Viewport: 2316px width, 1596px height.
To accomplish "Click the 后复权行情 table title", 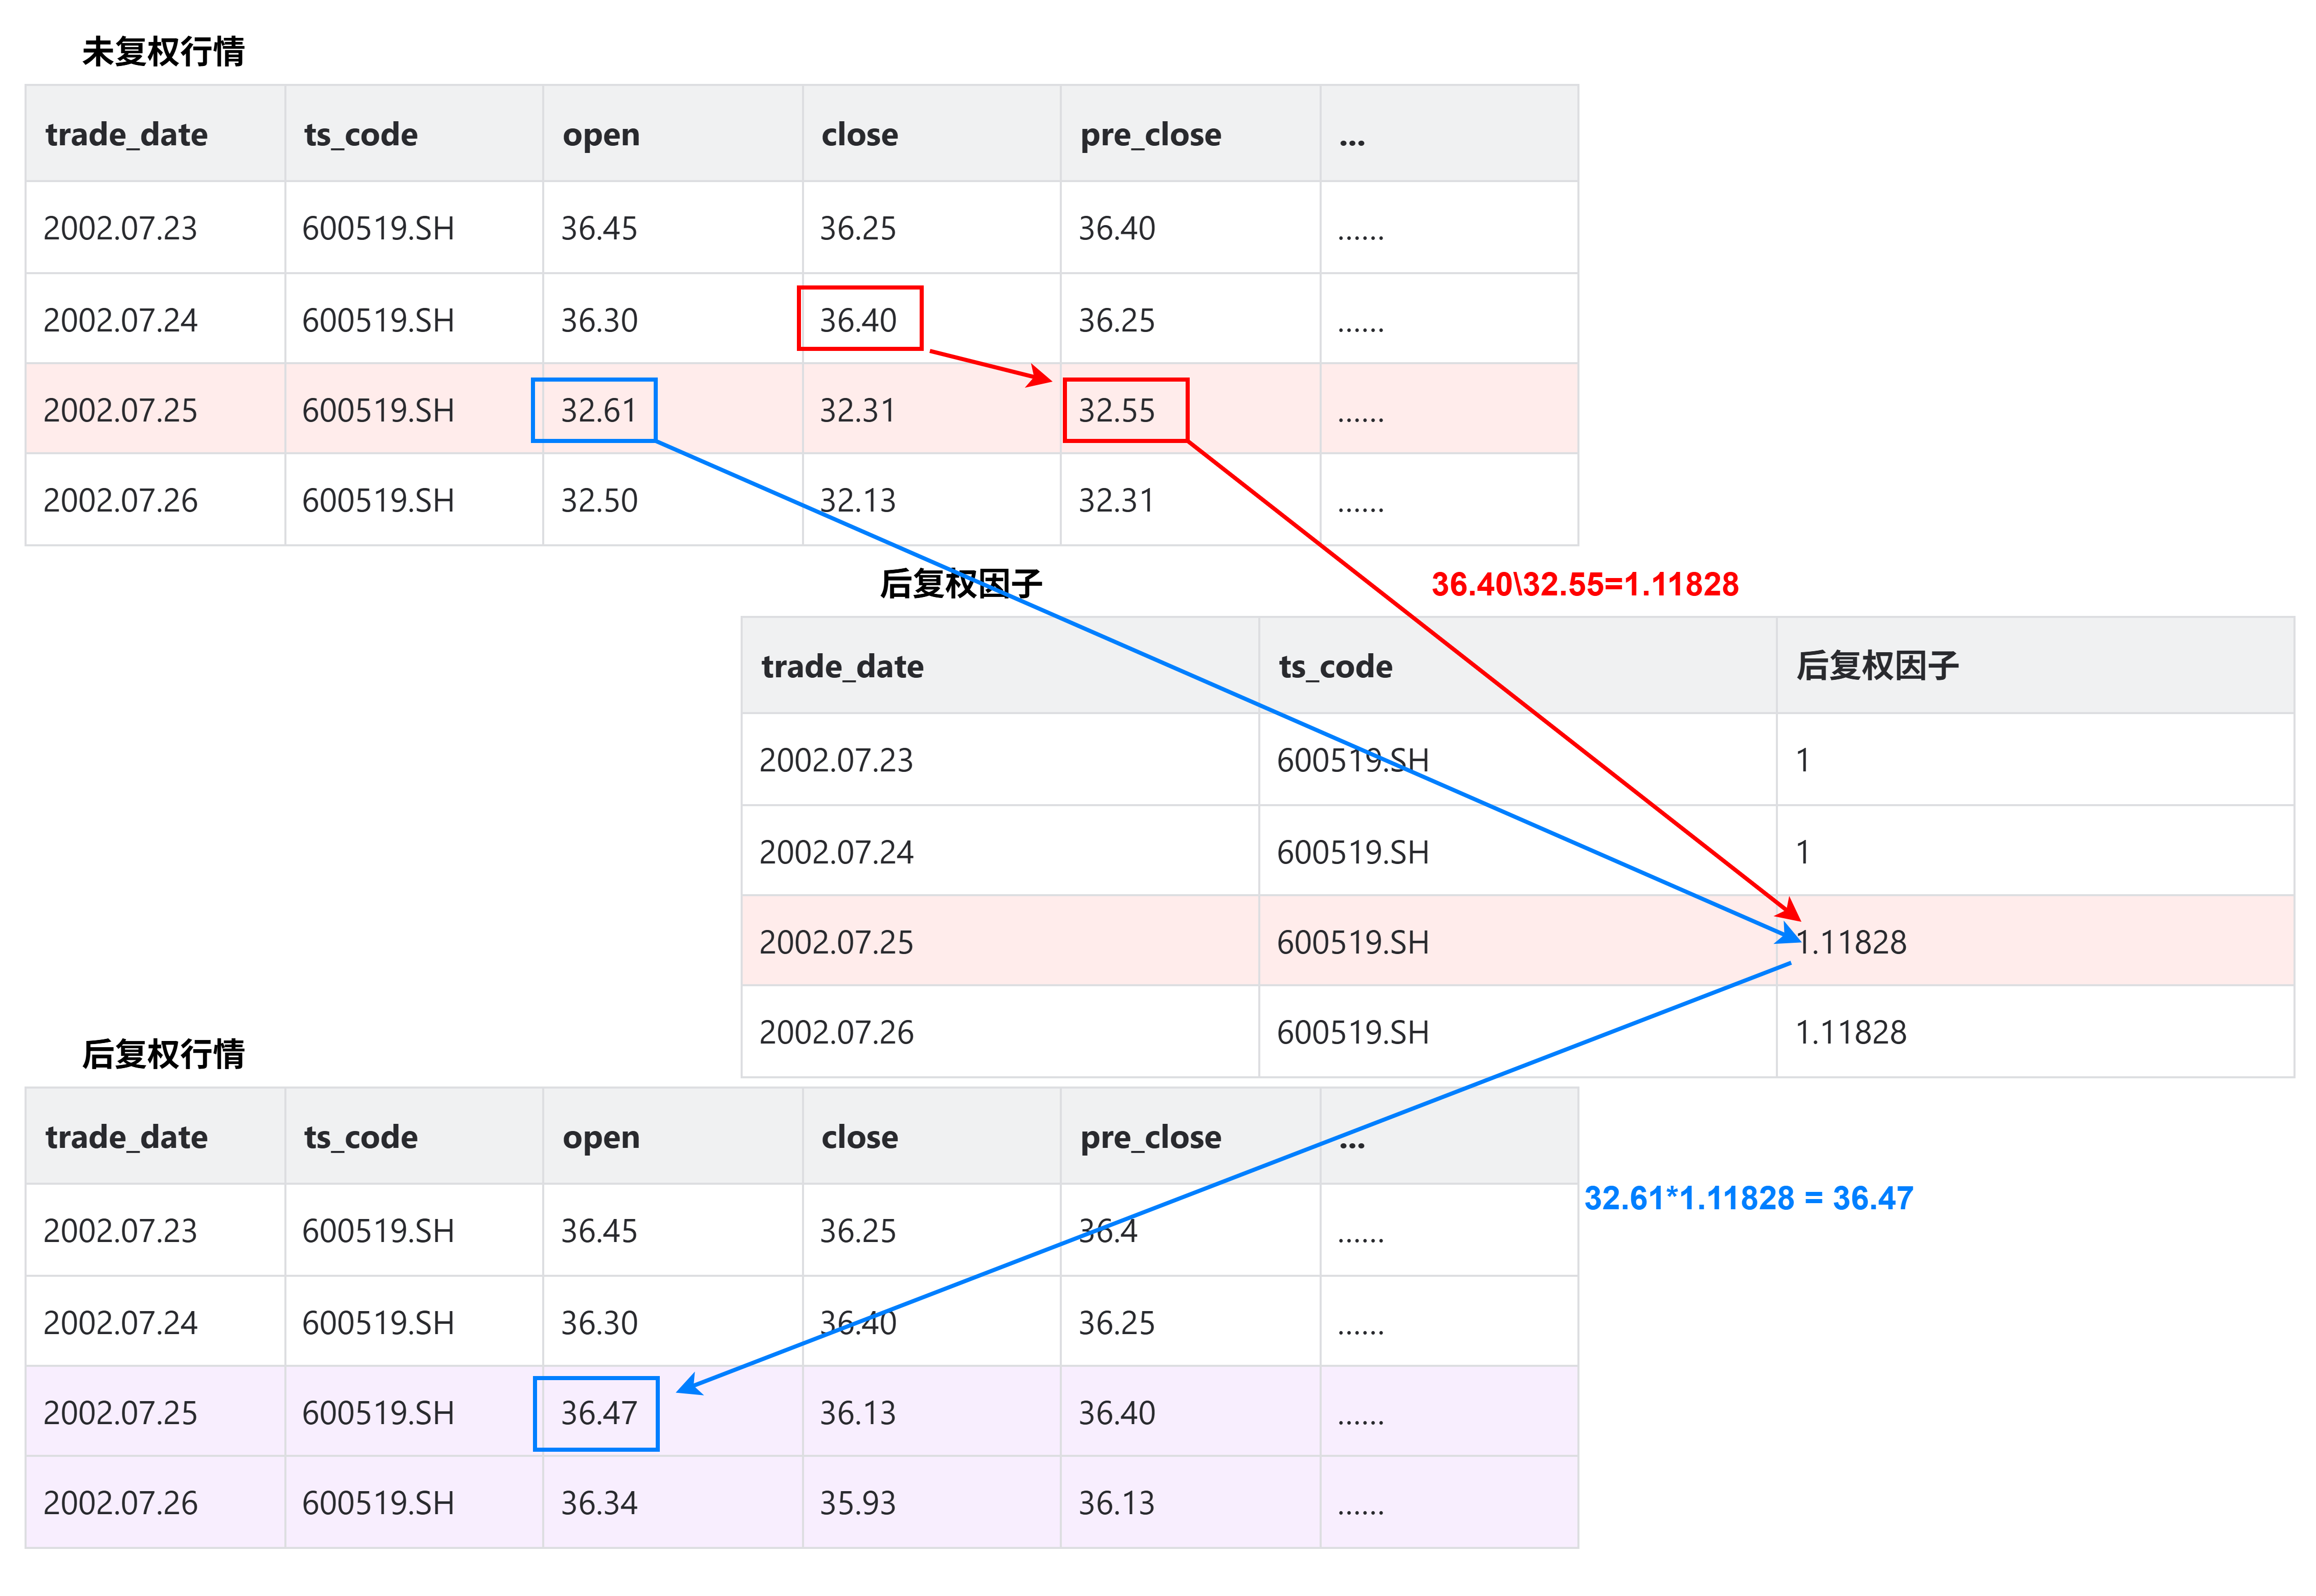I will click(163, 1054).
